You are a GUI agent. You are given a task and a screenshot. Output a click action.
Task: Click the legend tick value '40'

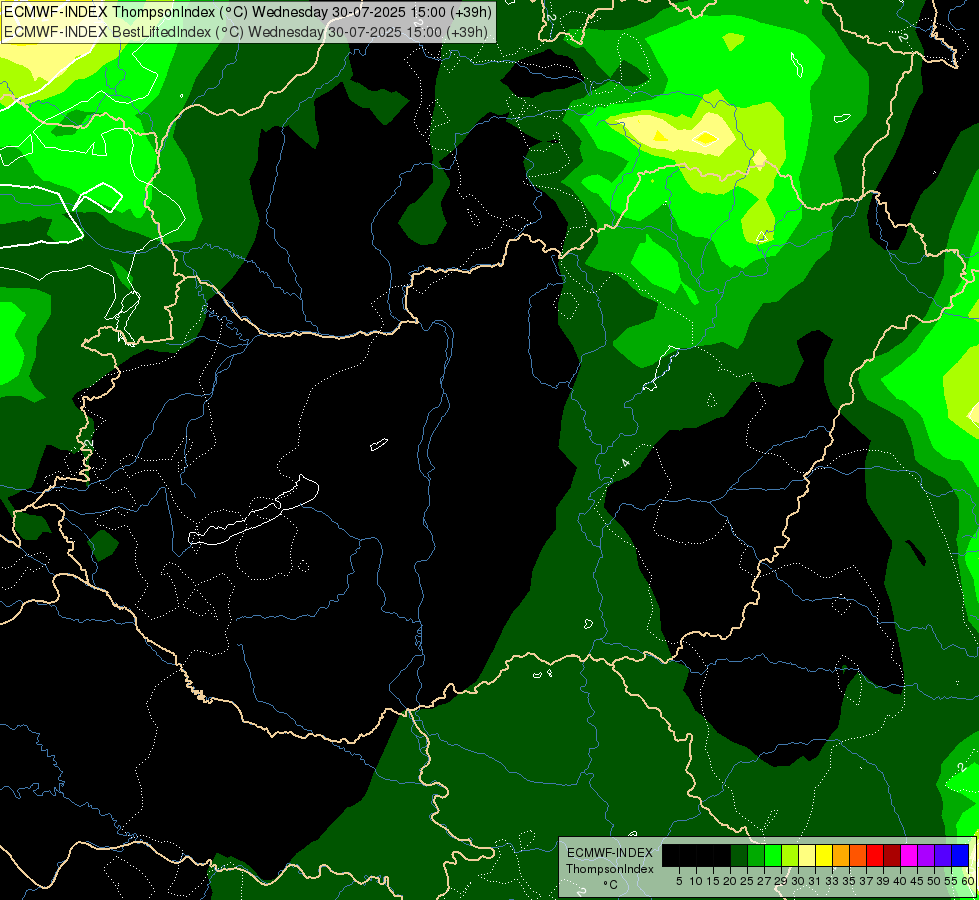(900, 881)
